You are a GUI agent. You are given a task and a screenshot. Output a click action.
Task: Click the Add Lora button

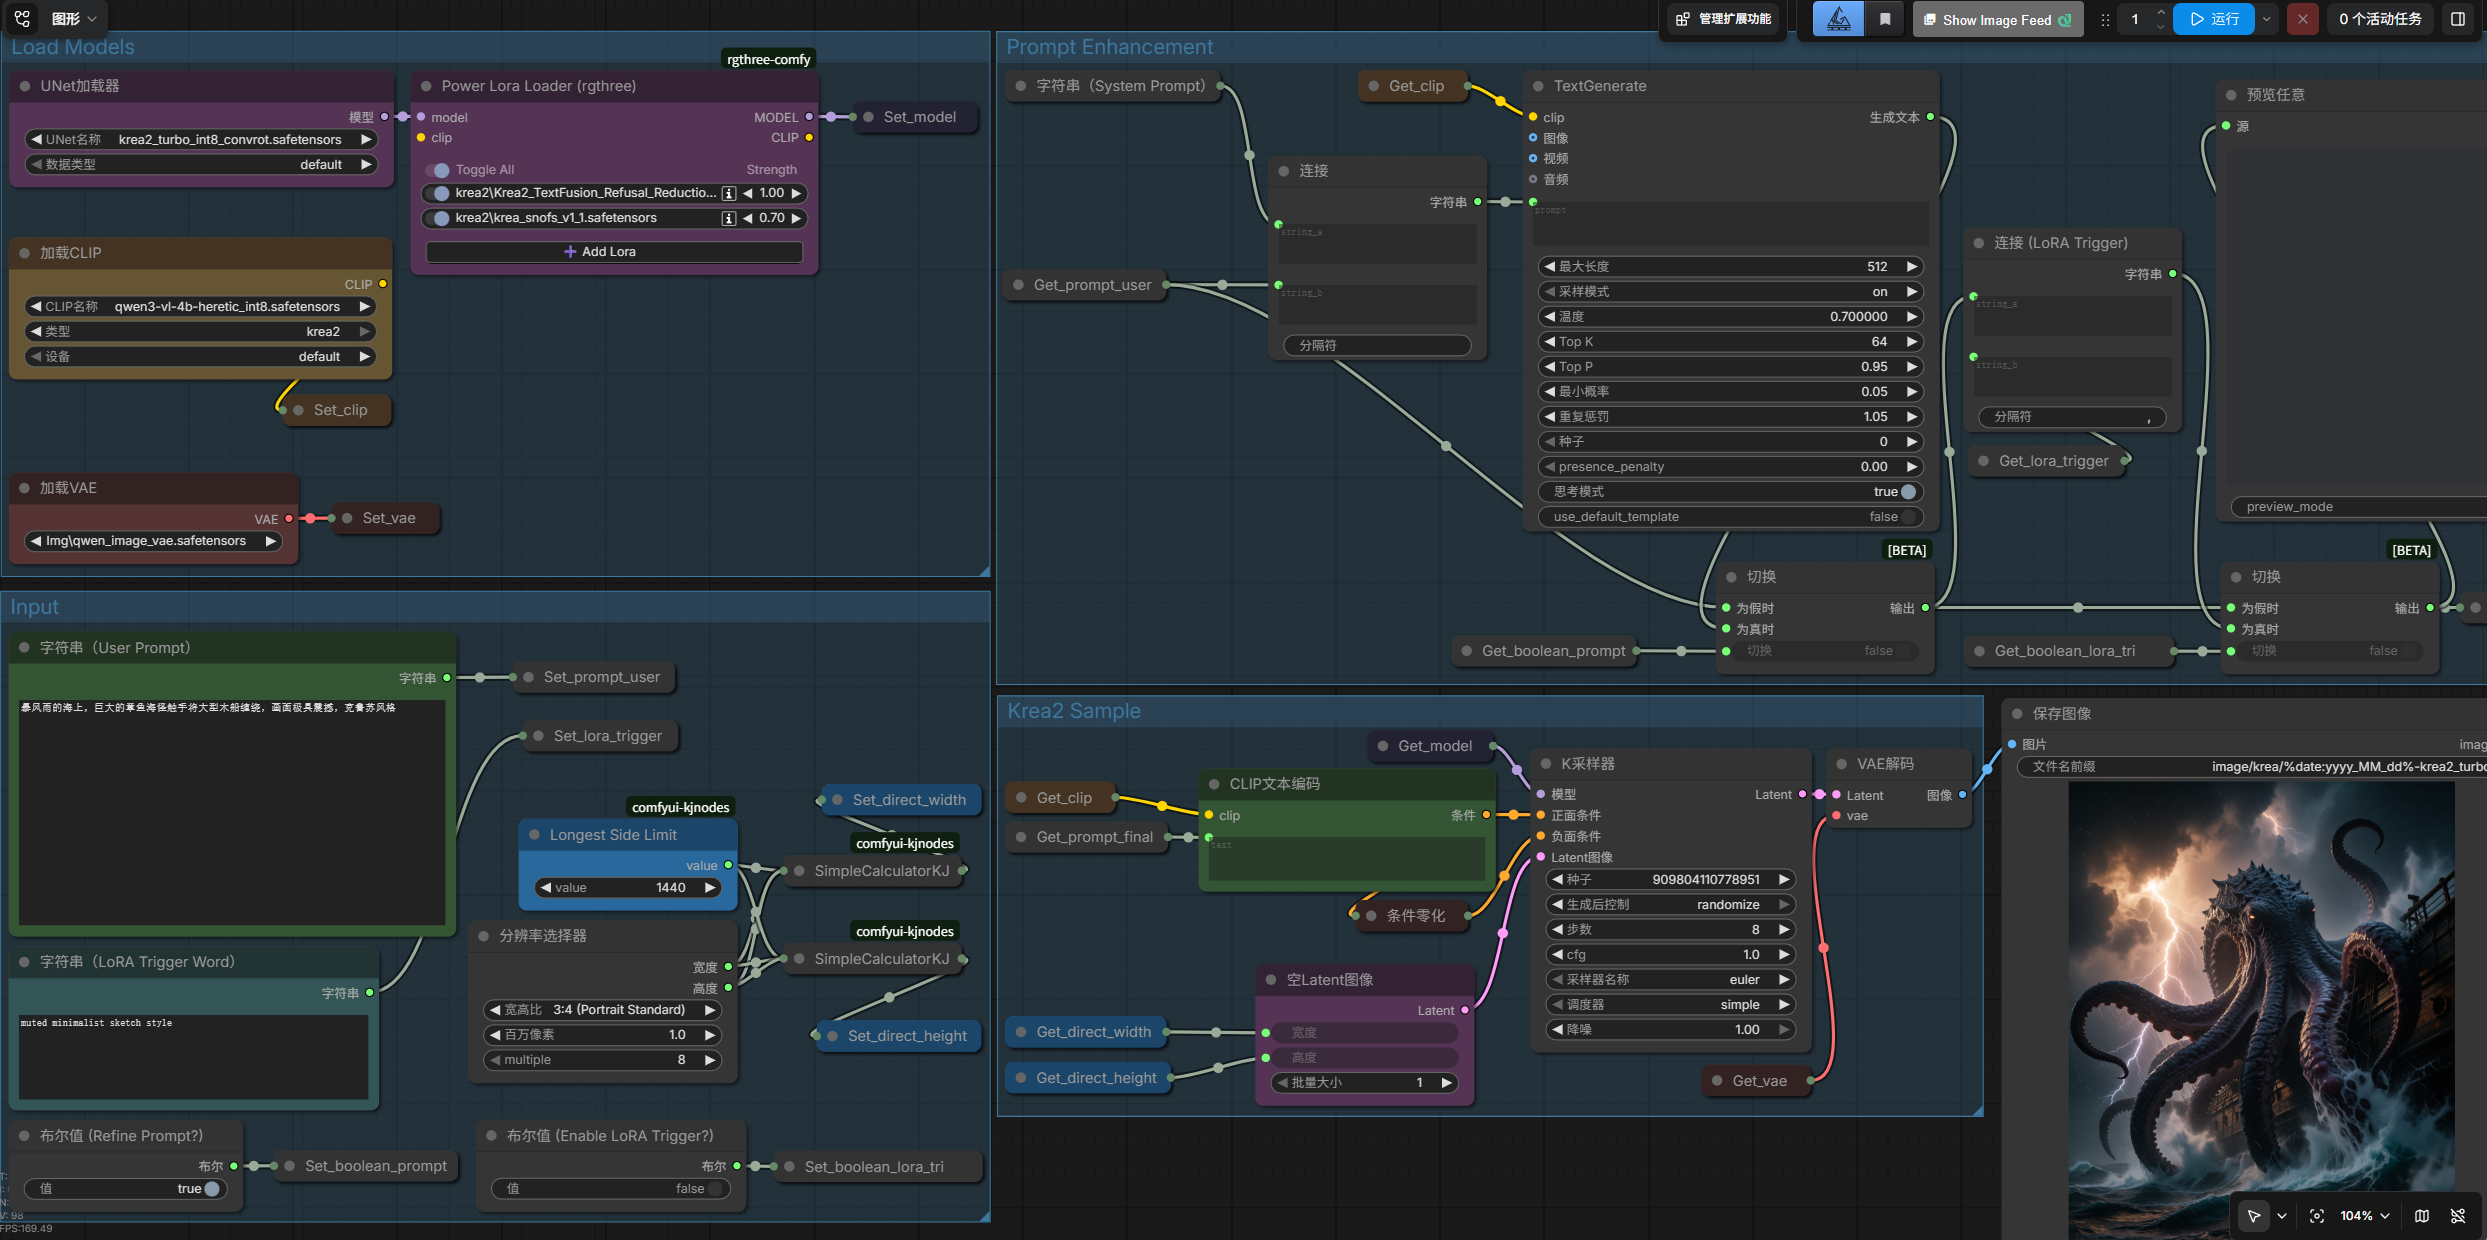(x=614, y=252)
